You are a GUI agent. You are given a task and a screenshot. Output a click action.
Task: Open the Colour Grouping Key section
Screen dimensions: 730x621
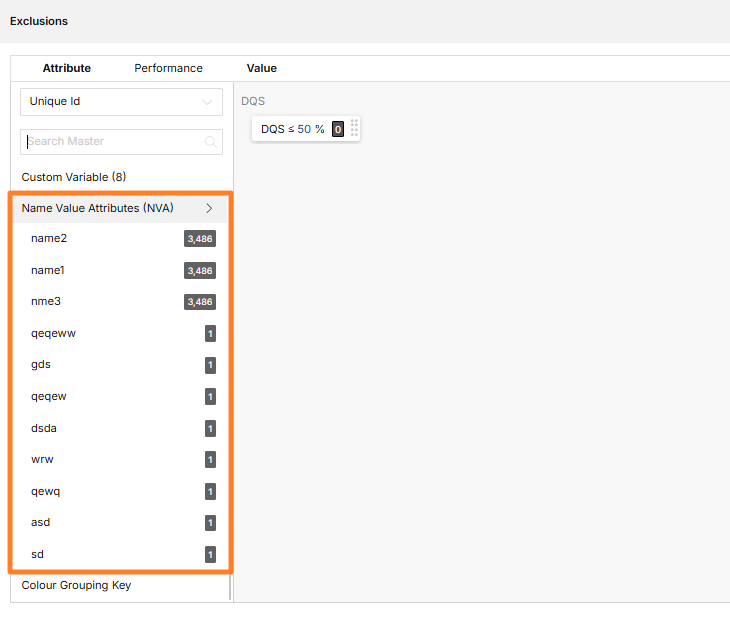tap(76, 585)
